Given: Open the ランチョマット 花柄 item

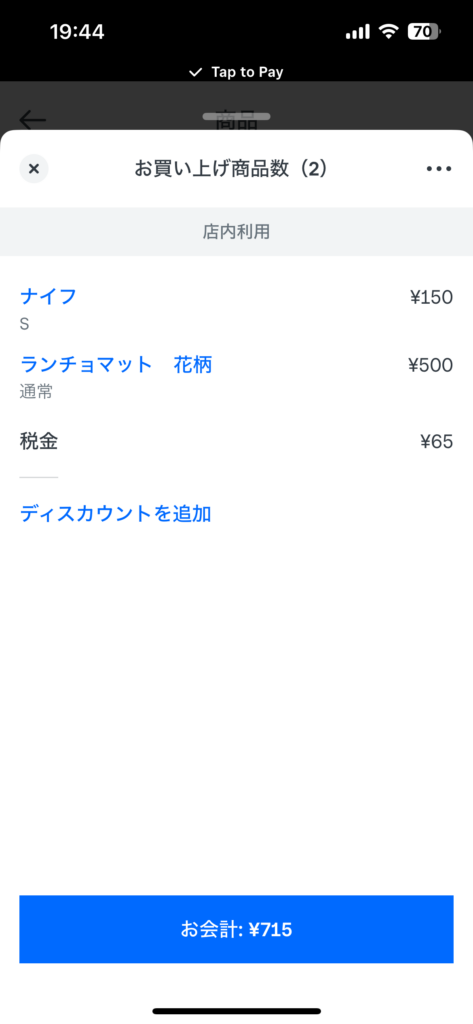Looking at the screenshot, I should click(236, 376).
